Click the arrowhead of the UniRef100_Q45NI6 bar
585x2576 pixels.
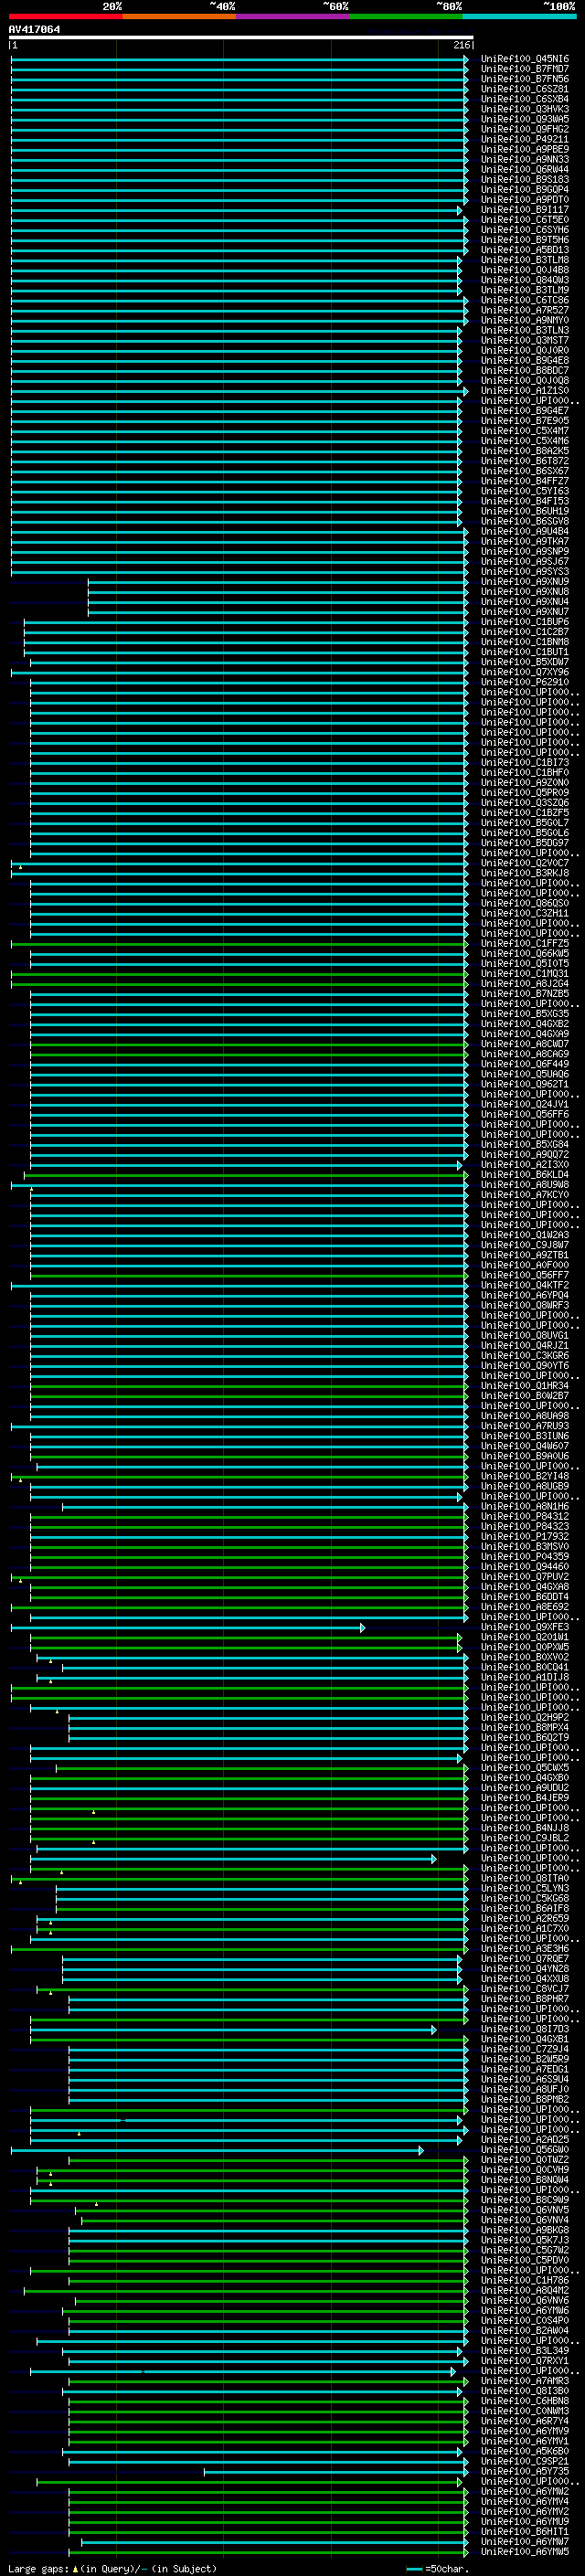466,59
